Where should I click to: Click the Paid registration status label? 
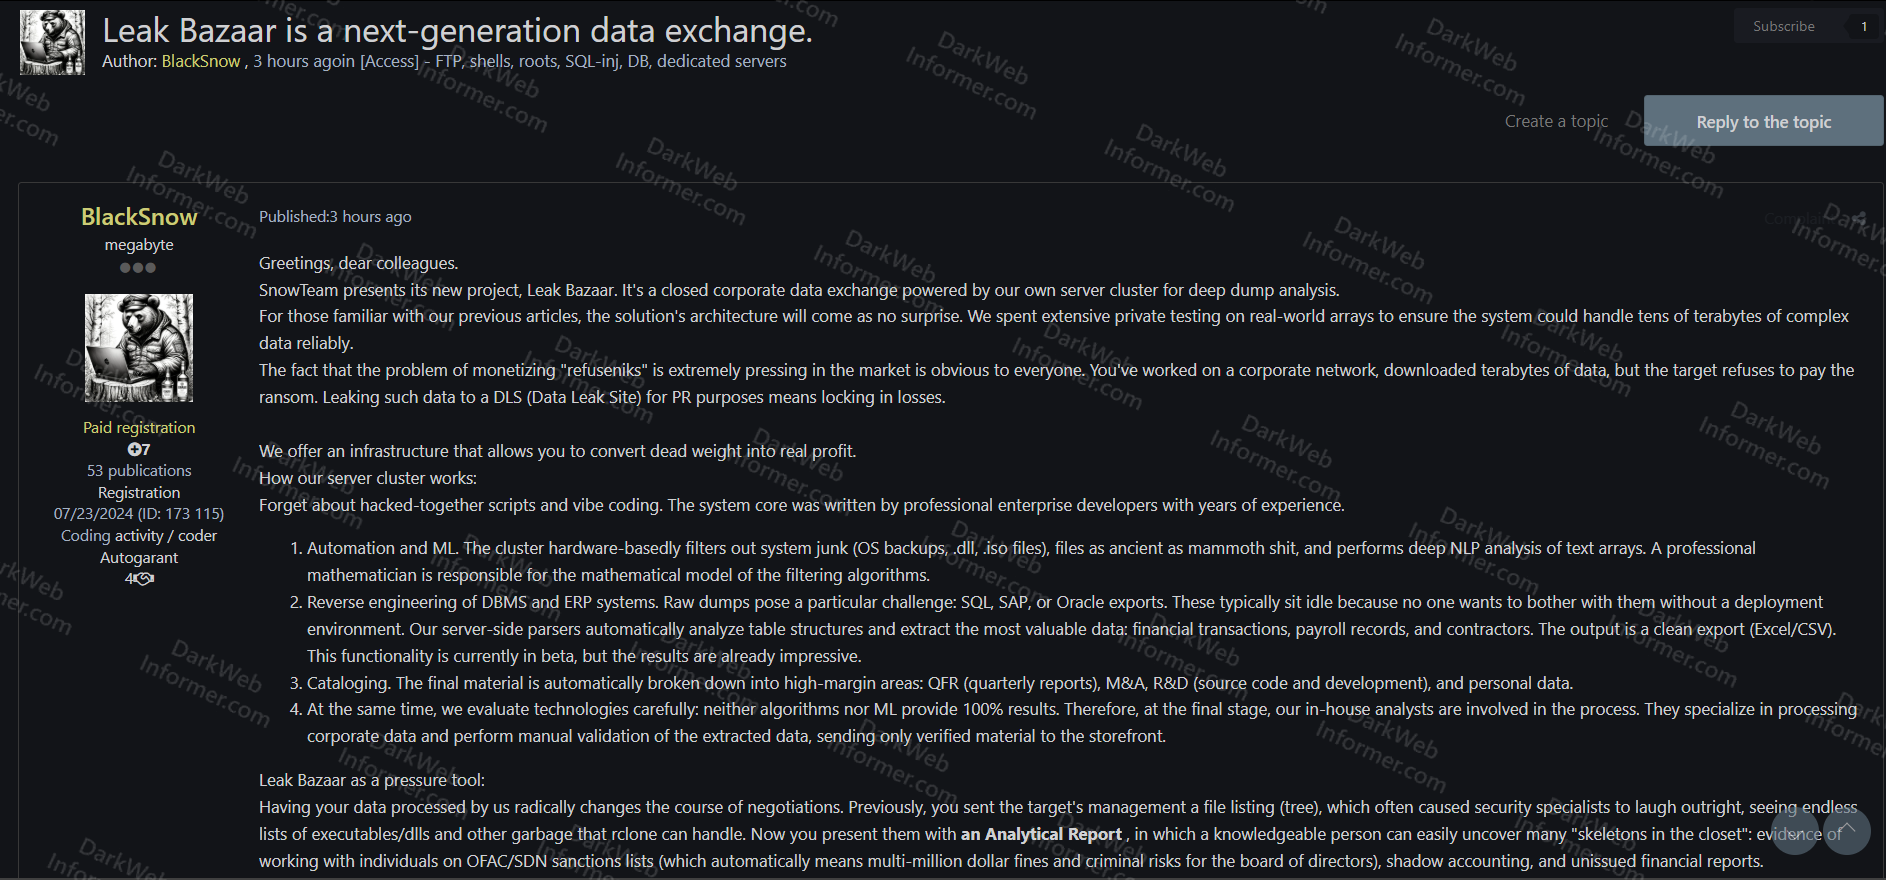tap(138, 427)
